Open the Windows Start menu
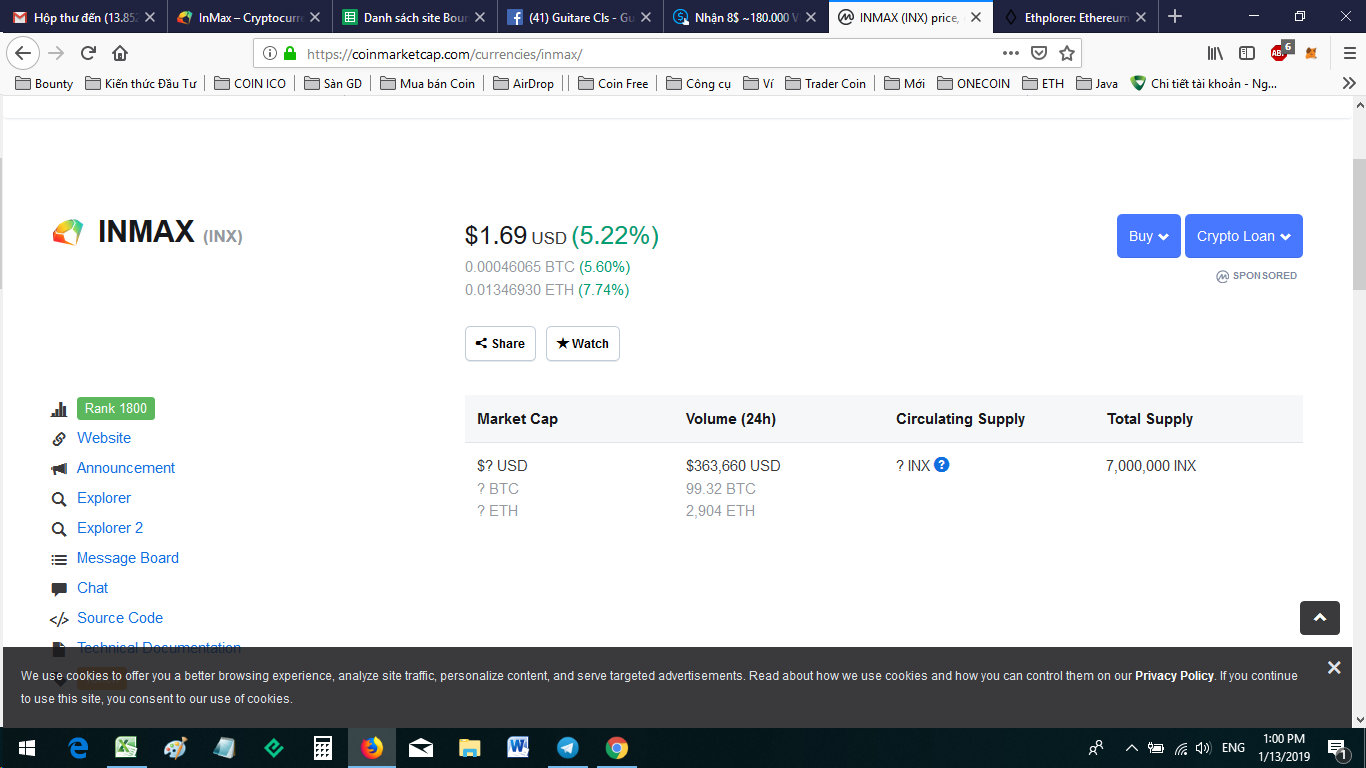 [x=26, y=748]
